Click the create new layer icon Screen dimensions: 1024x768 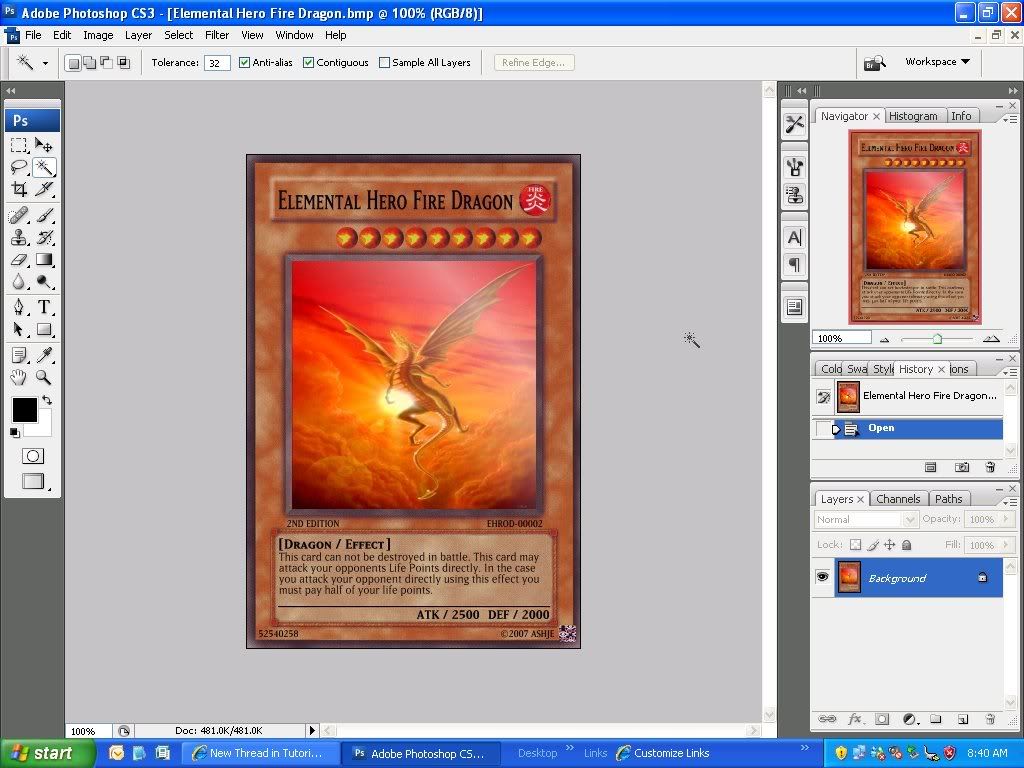click(962, 719)
